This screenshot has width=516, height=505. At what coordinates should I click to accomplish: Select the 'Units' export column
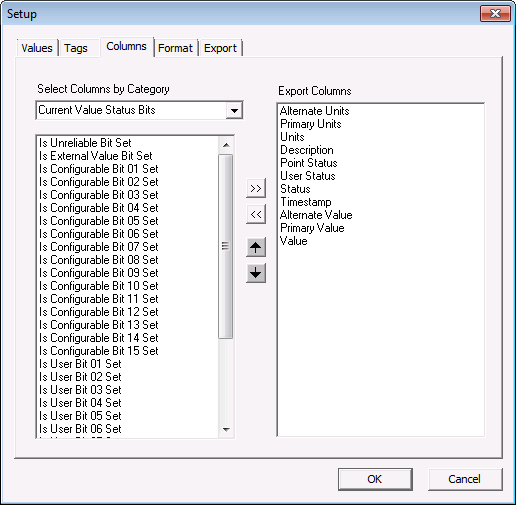pyautogui.click(x=292, y=137)
